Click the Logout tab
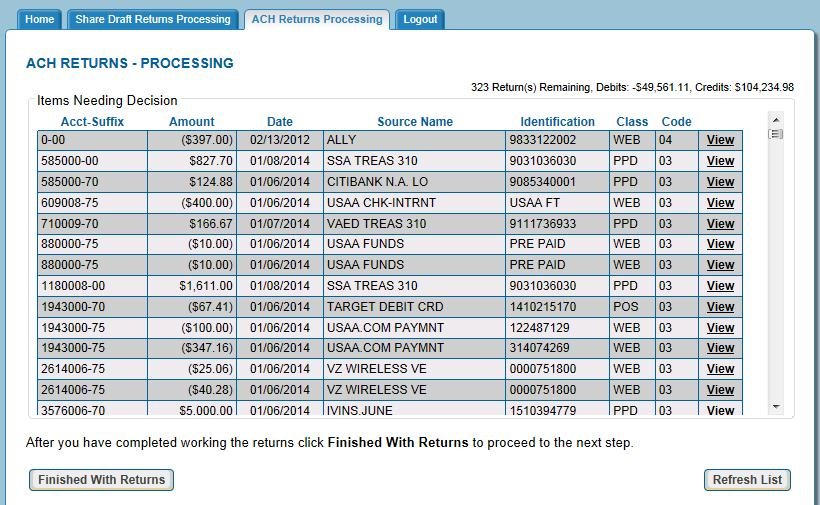This screenshot has width=820, height=505. [x=420, y=19]
